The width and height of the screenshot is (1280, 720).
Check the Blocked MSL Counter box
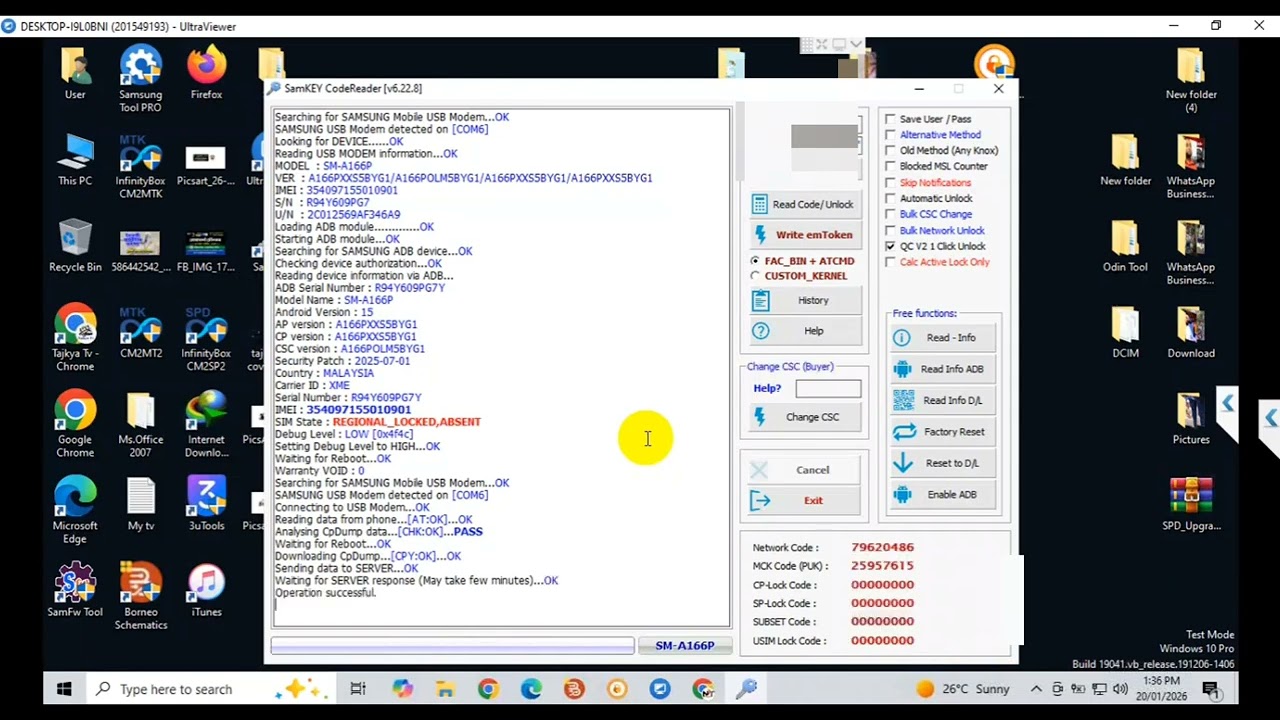[x=891, y=167]
